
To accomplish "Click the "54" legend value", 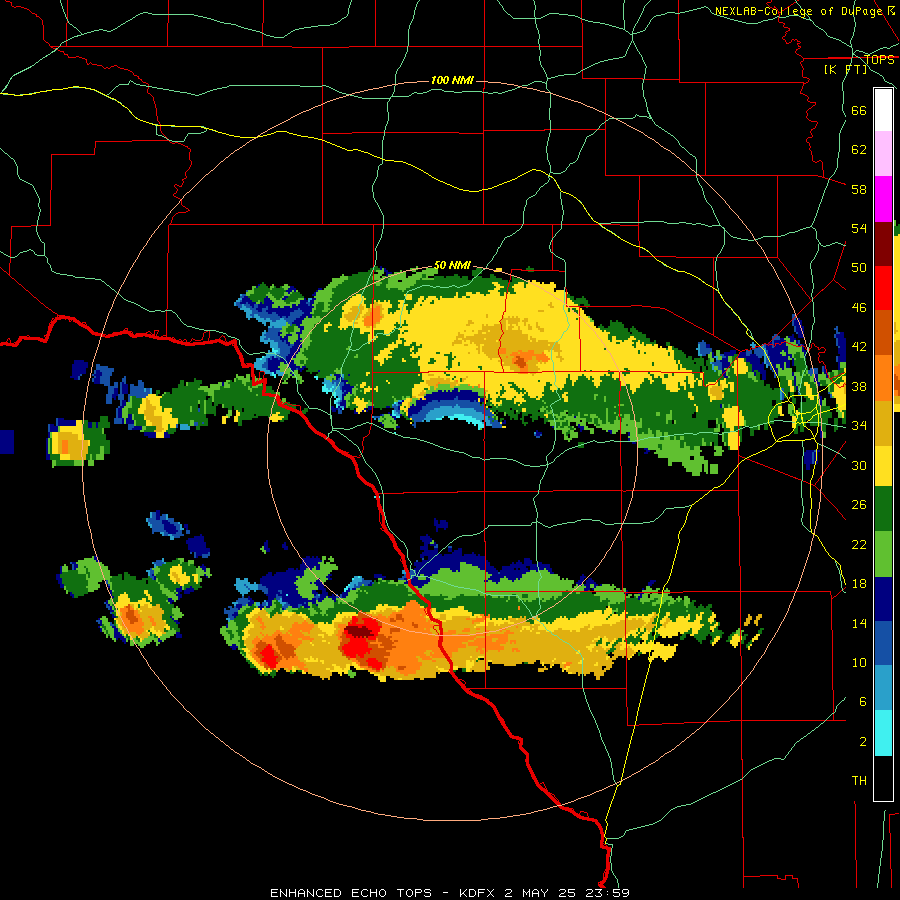I will pos(859,228).
